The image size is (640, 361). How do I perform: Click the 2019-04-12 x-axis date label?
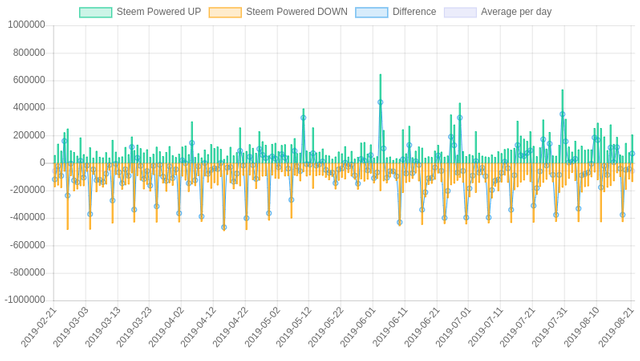pos(198,328)
